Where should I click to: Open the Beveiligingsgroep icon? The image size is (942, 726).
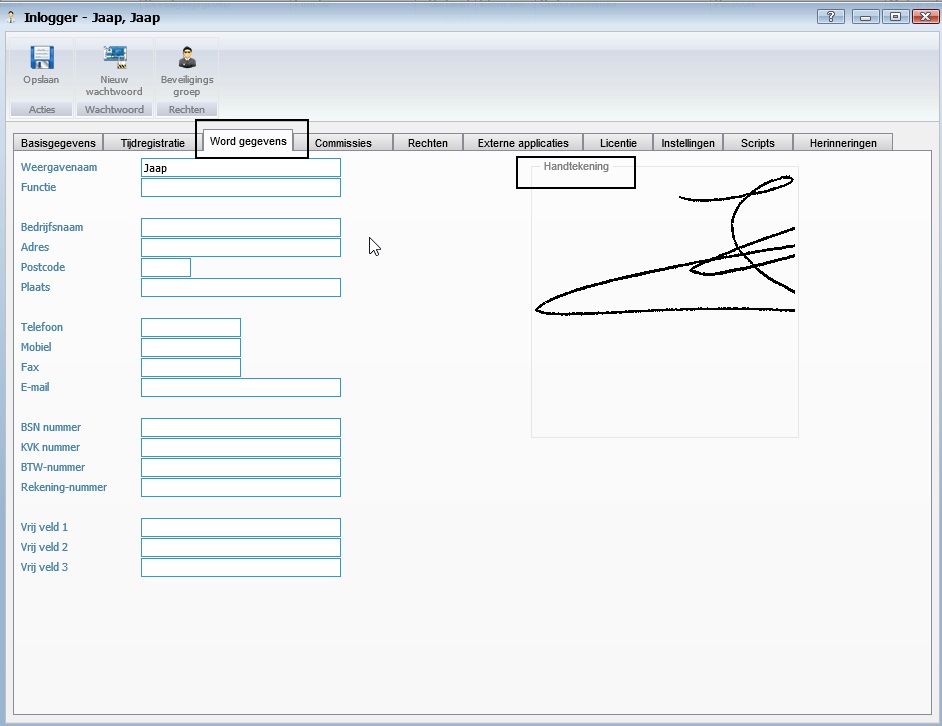(187, 59)
